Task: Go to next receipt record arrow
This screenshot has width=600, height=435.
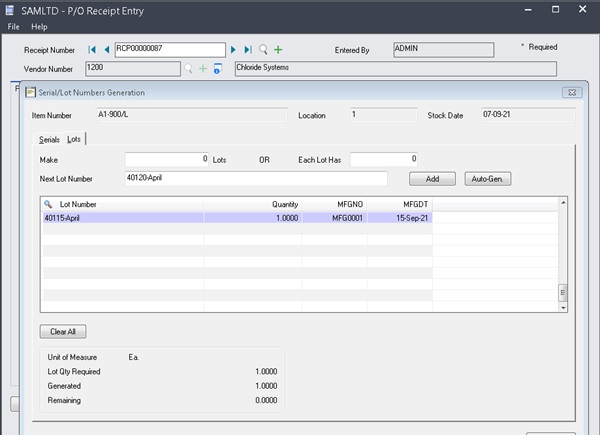Action: [233, 50]
